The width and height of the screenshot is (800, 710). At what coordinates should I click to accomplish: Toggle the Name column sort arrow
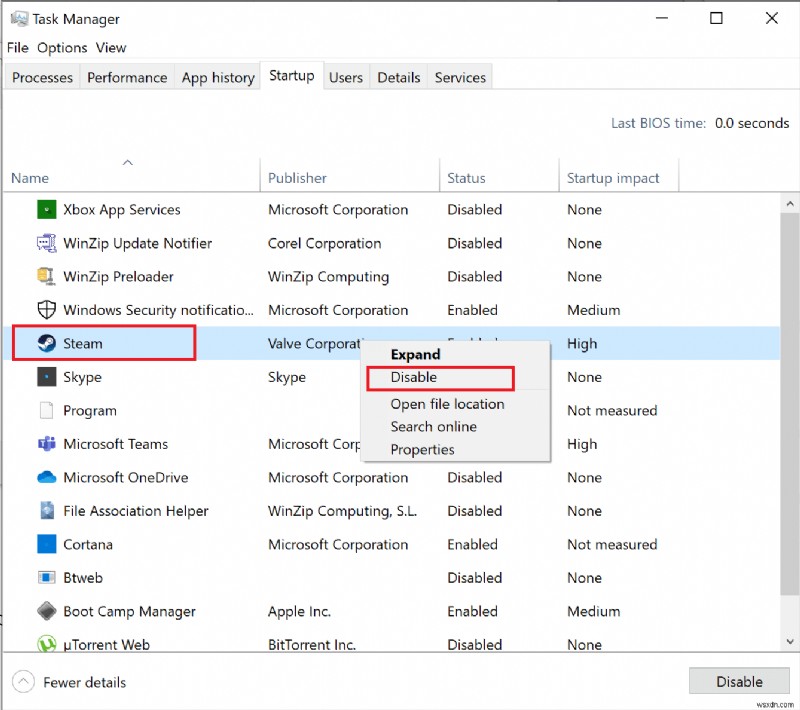click(128, 161)
